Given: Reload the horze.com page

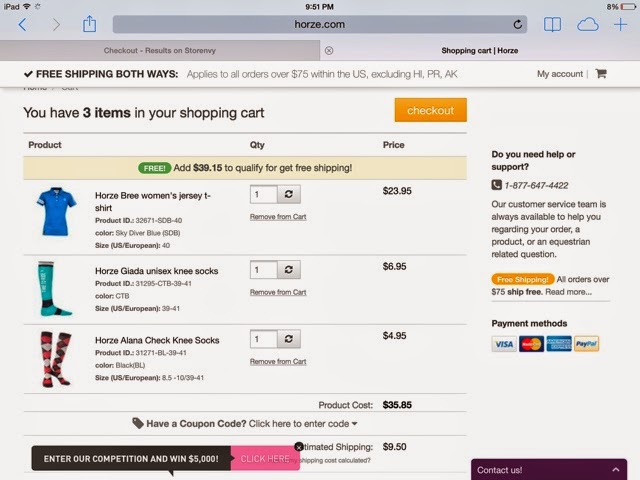Looking at the screenshot, I should point(518,24).
